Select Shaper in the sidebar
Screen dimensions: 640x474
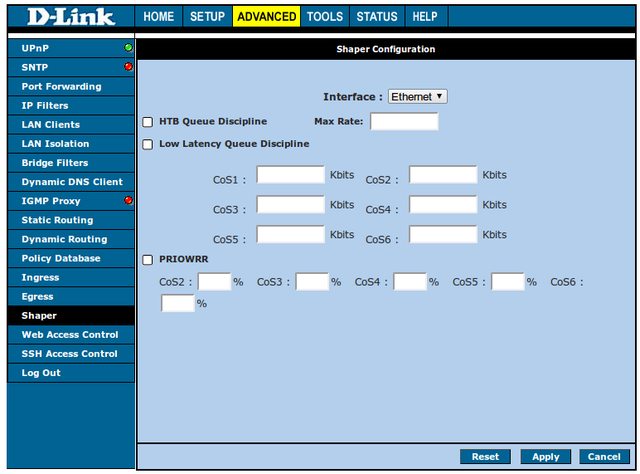click(71, 316)
